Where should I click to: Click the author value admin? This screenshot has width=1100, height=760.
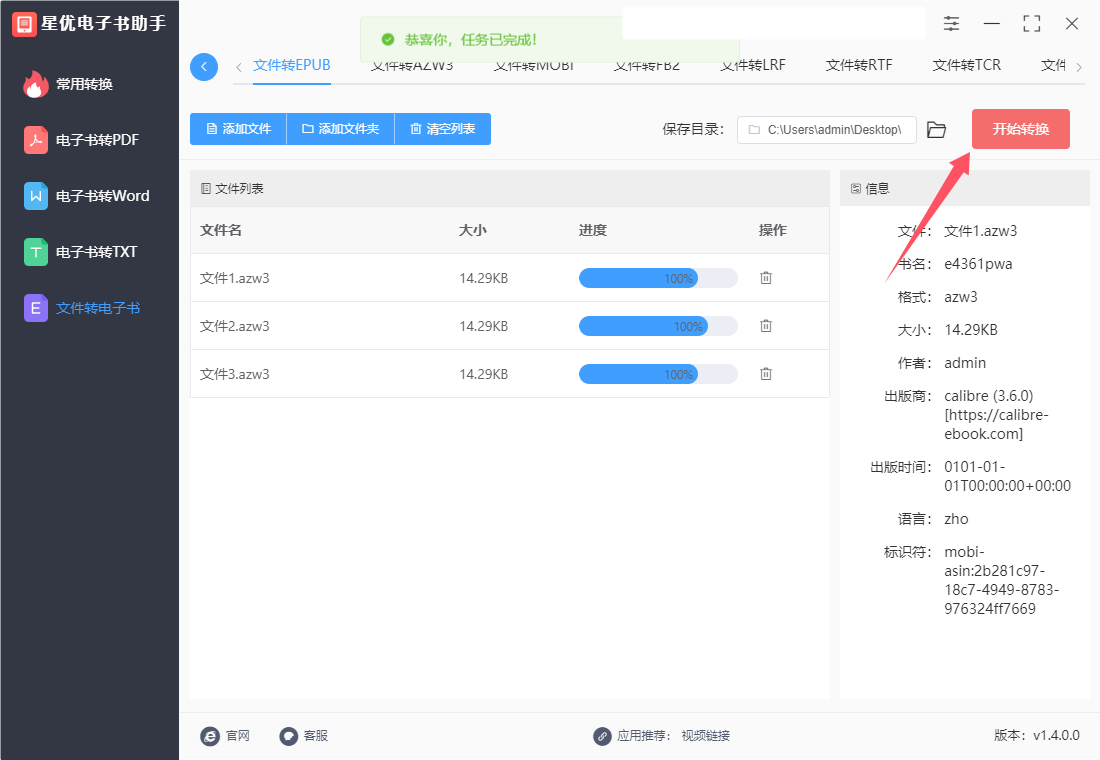click(965, 364)
